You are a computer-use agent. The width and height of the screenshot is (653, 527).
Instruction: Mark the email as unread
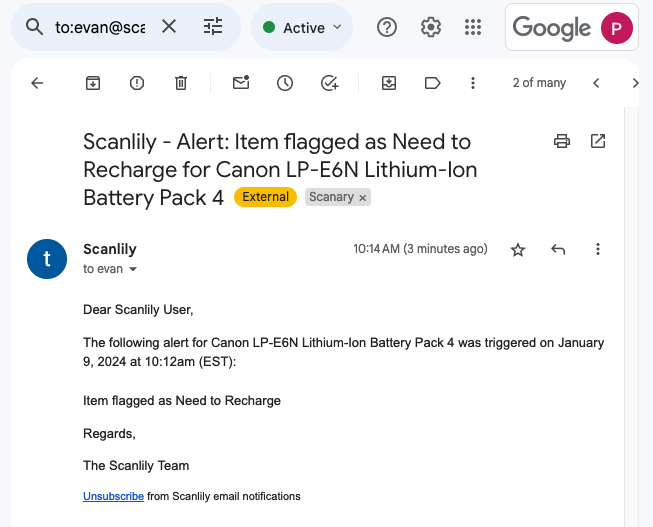241,83
